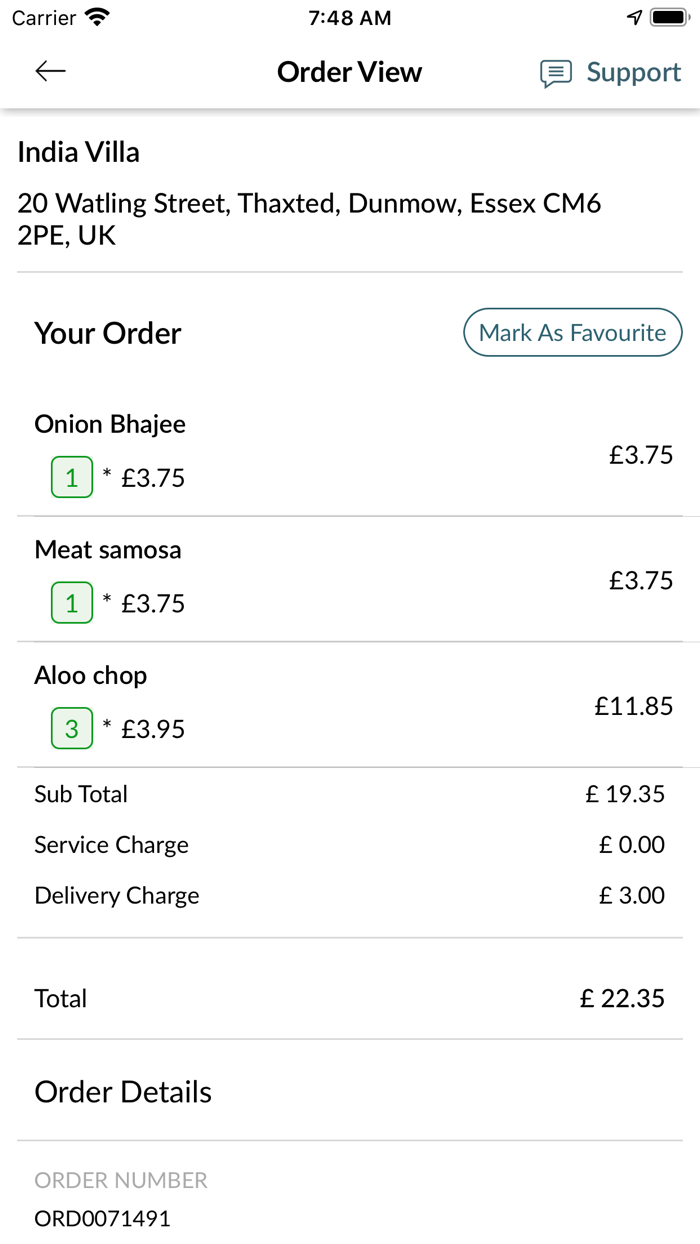Select the Meat samosa item name
The image size is (700, 1244).
pos(108,549)
